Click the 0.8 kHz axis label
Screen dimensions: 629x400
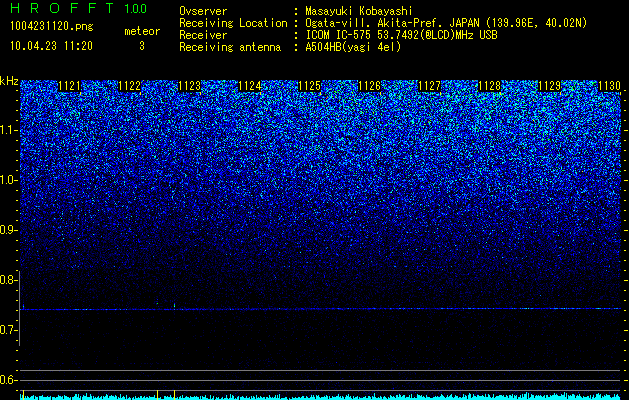point(7,280)
